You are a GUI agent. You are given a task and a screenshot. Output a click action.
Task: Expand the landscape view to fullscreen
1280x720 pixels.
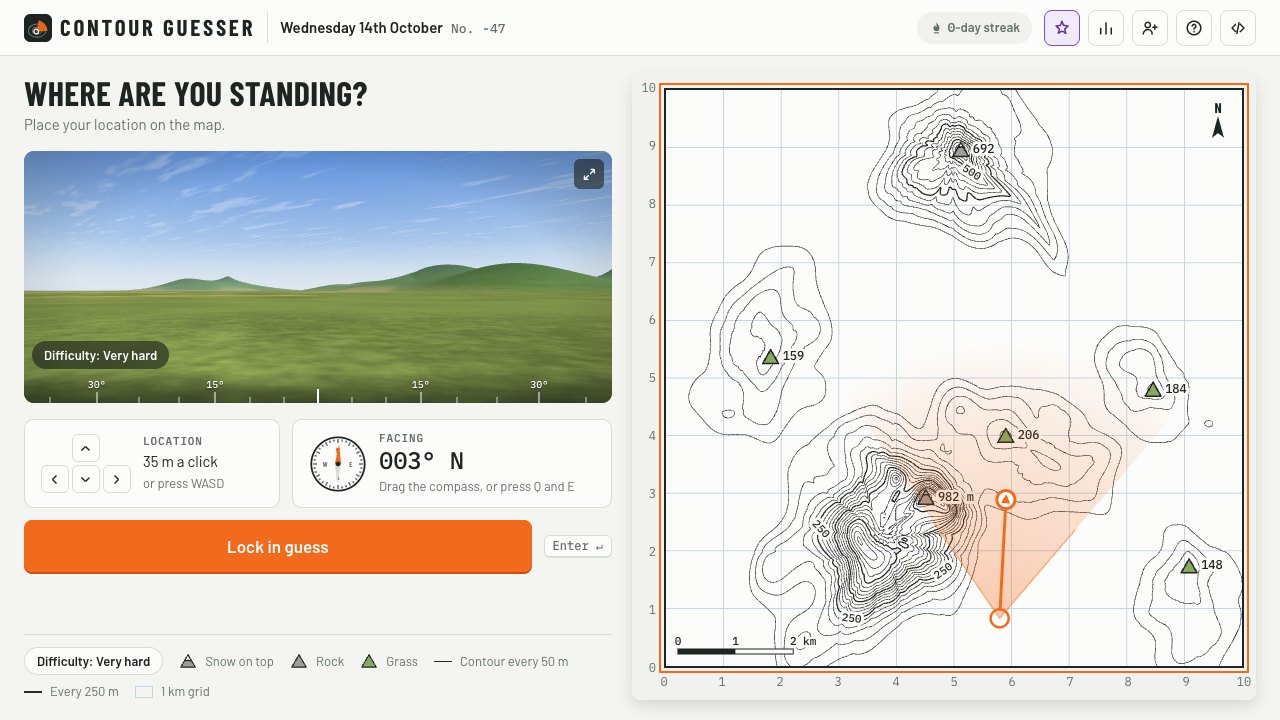click(x=589, y=174)
